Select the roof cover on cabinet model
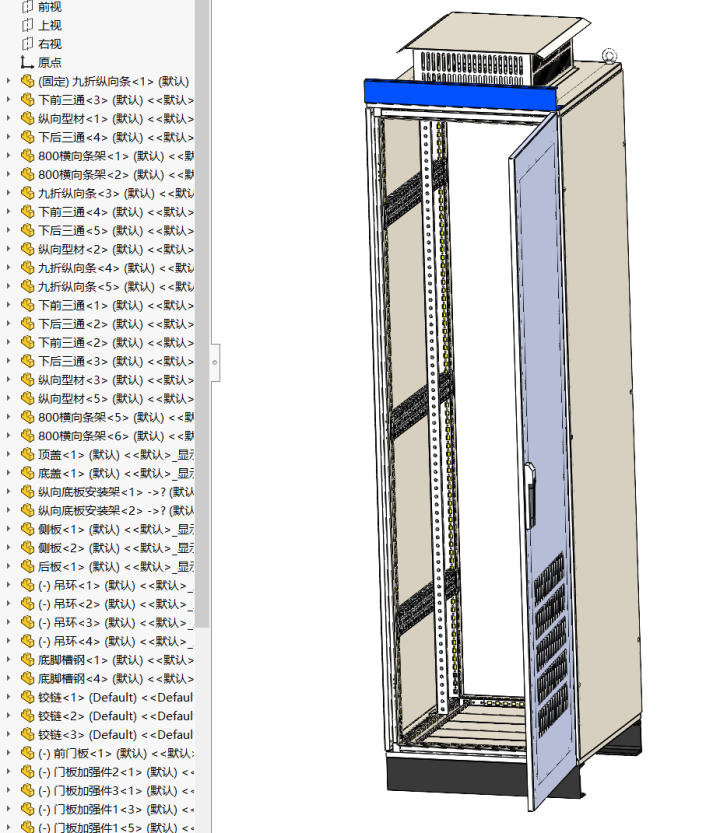The image size is (720, 833). pos(494,33)
